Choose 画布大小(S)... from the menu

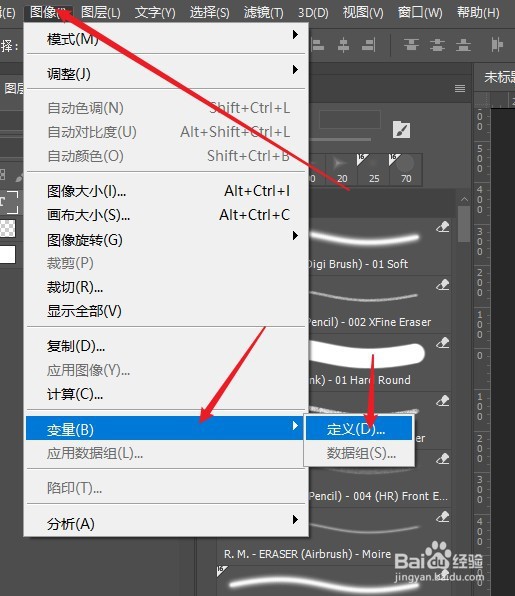click(167, 215)
